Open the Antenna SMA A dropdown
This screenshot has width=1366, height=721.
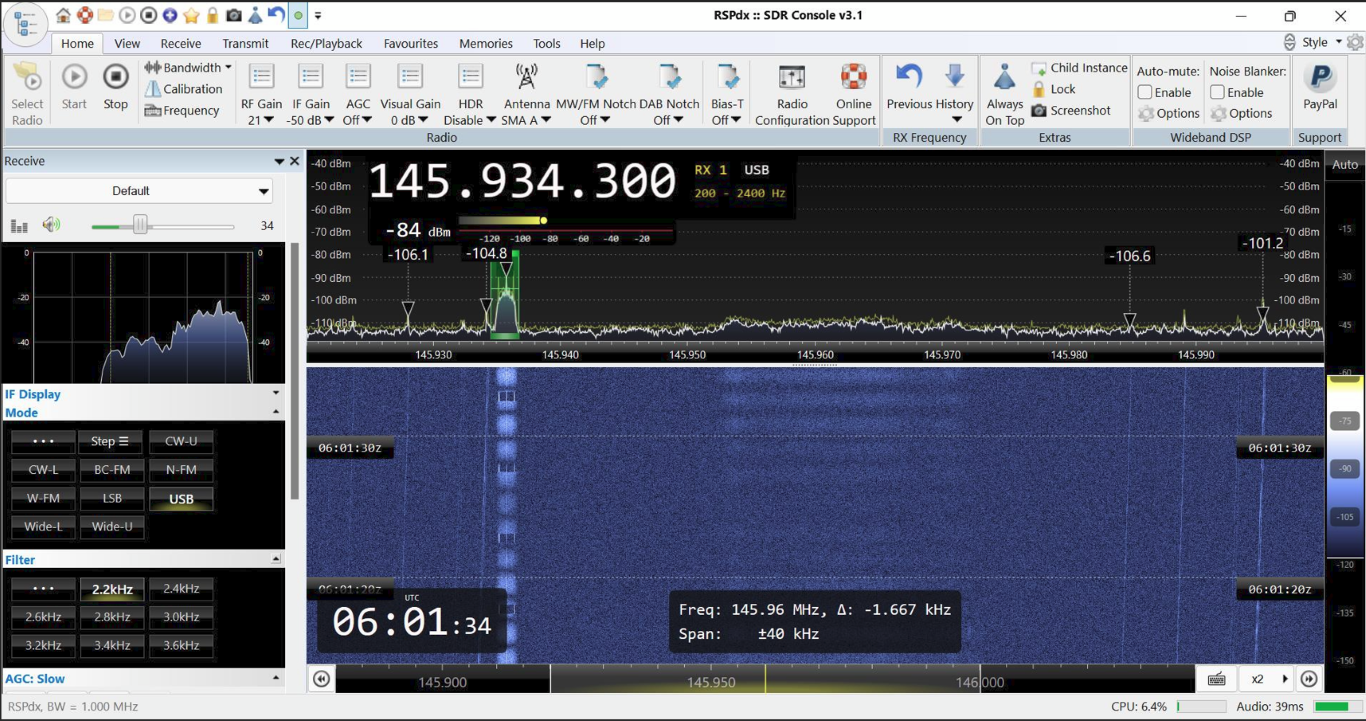tap(526, 95)
